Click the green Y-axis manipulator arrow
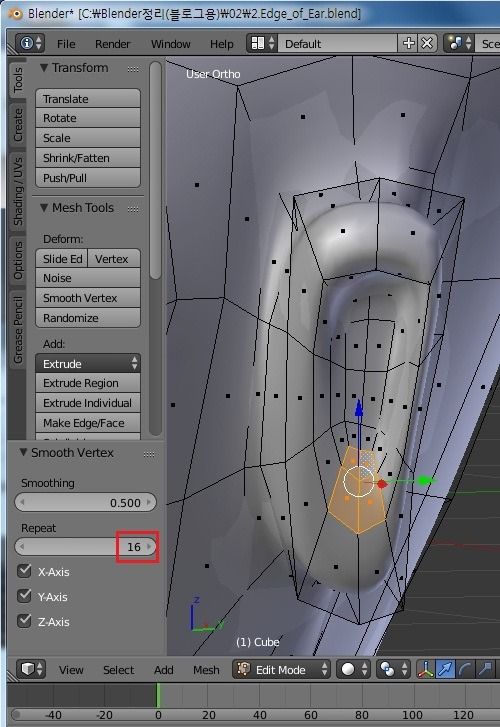This screenshot has height=727, width=500. (424, 481)
